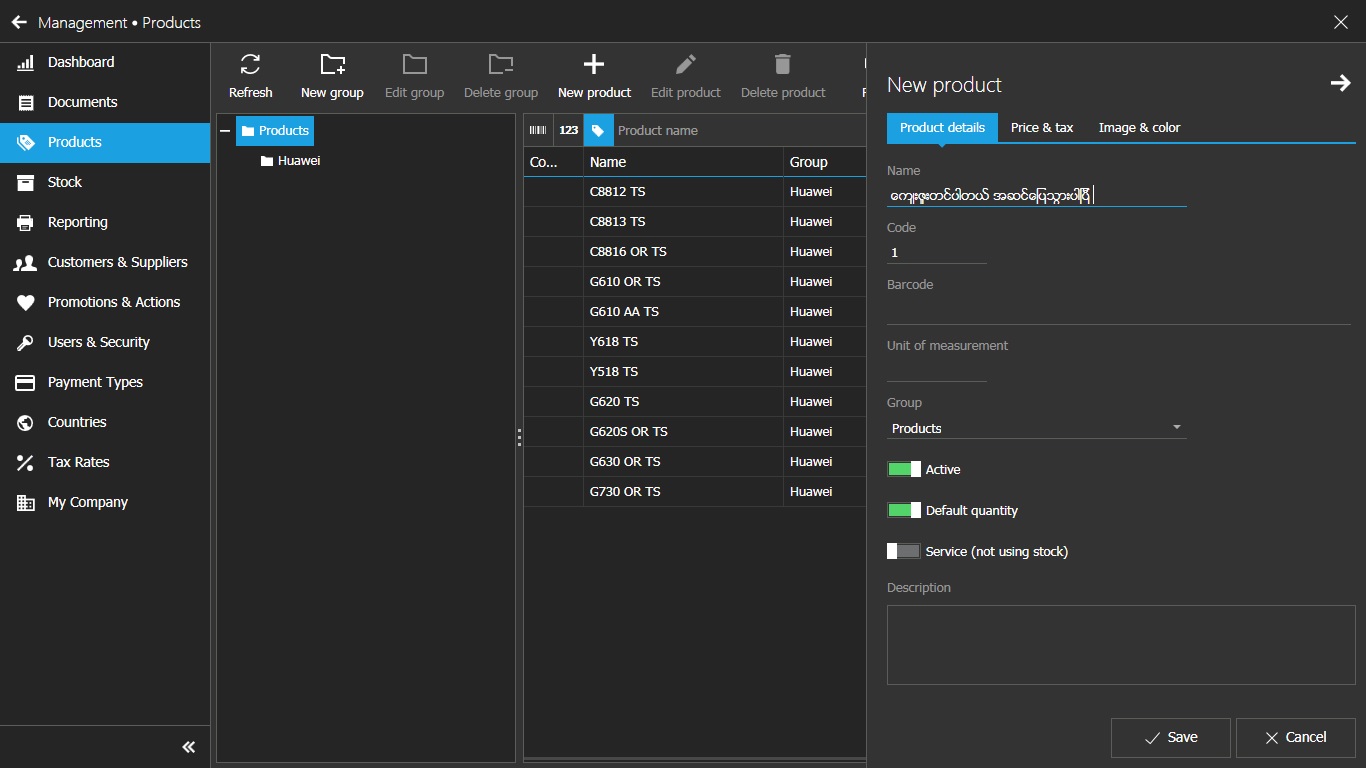Click the right arrow in New product panel
Image resolution: width=1366 pixels, height=768 pixels.
pyautogui.click(x=1340, y=84)
